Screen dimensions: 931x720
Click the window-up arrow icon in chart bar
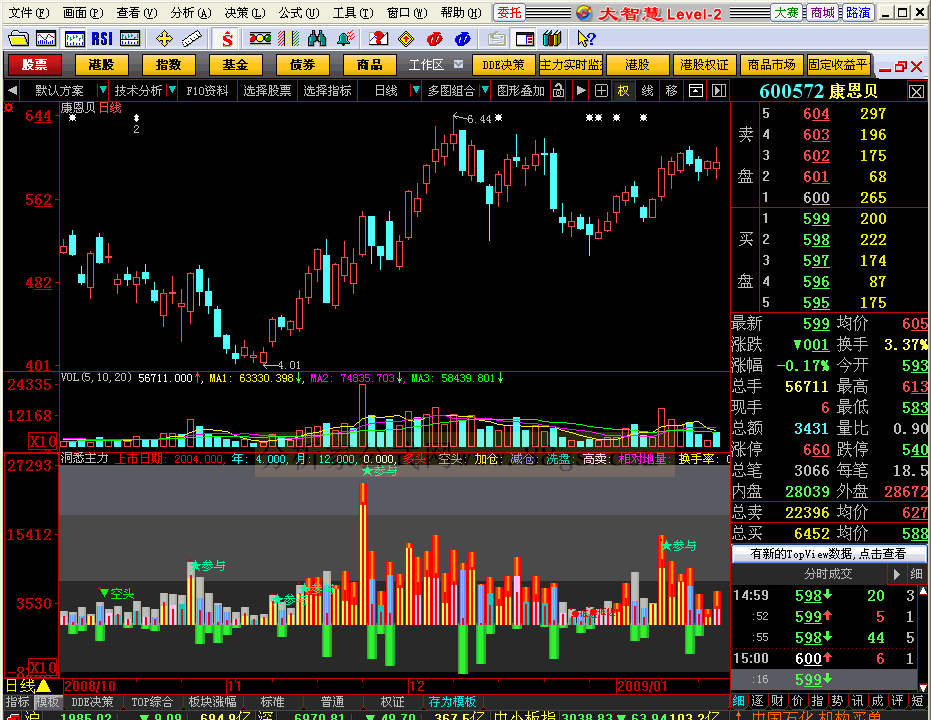[x=696, y=91]
